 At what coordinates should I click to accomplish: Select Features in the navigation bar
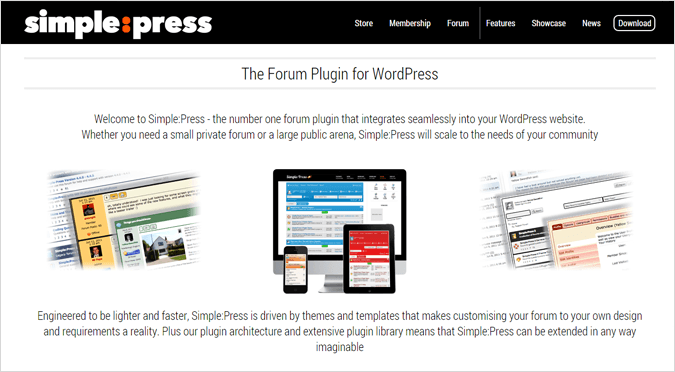click(x=500, y=23)
